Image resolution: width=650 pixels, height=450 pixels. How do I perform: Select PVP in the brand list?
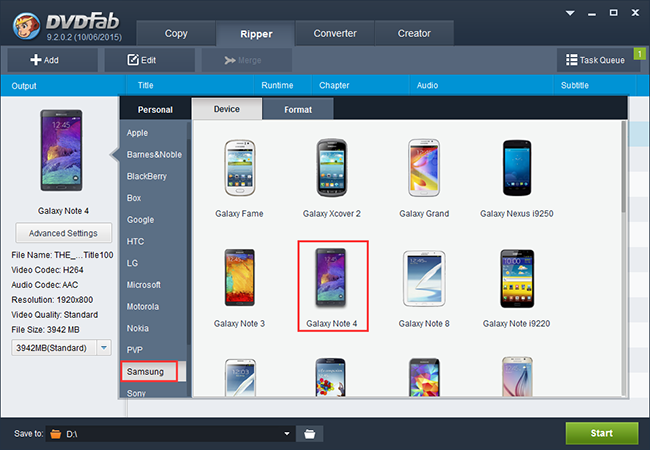(x=135, y=350)
